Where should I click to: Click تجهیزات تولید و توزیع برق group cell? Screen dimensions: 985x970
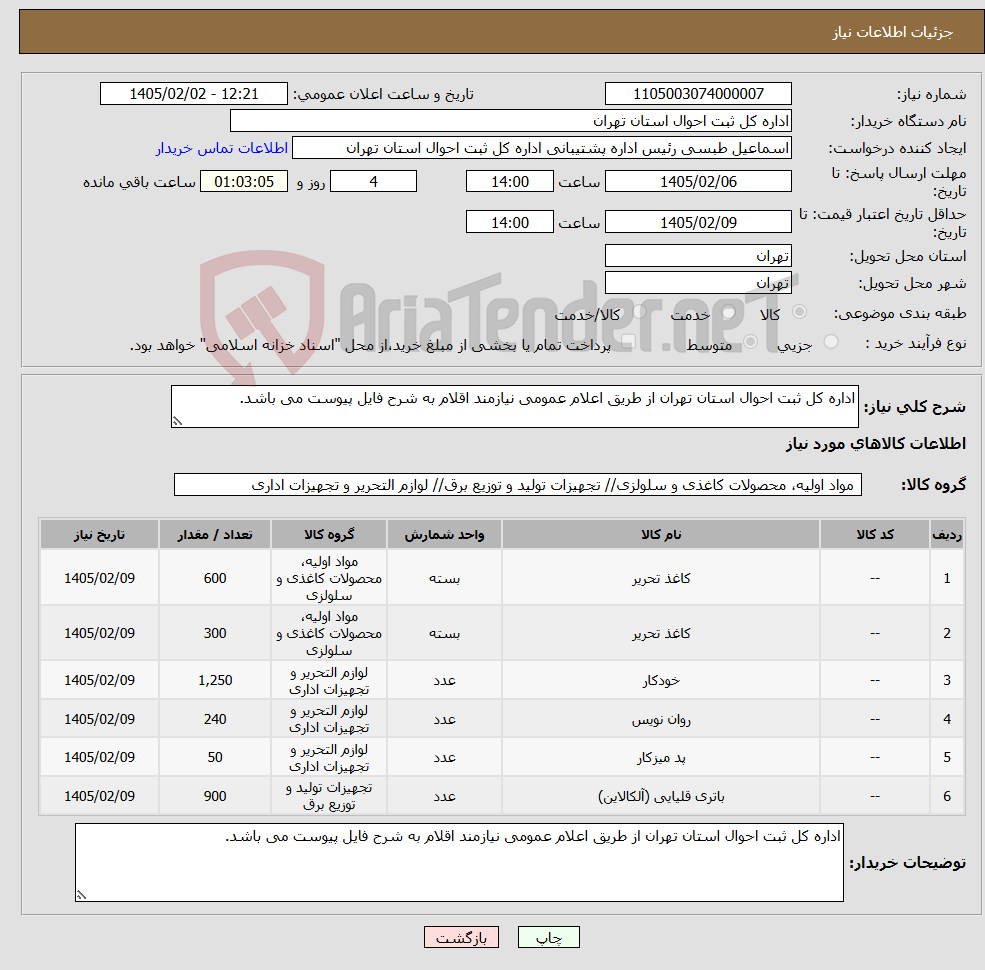pyautogui.click(x=329, y=796)
